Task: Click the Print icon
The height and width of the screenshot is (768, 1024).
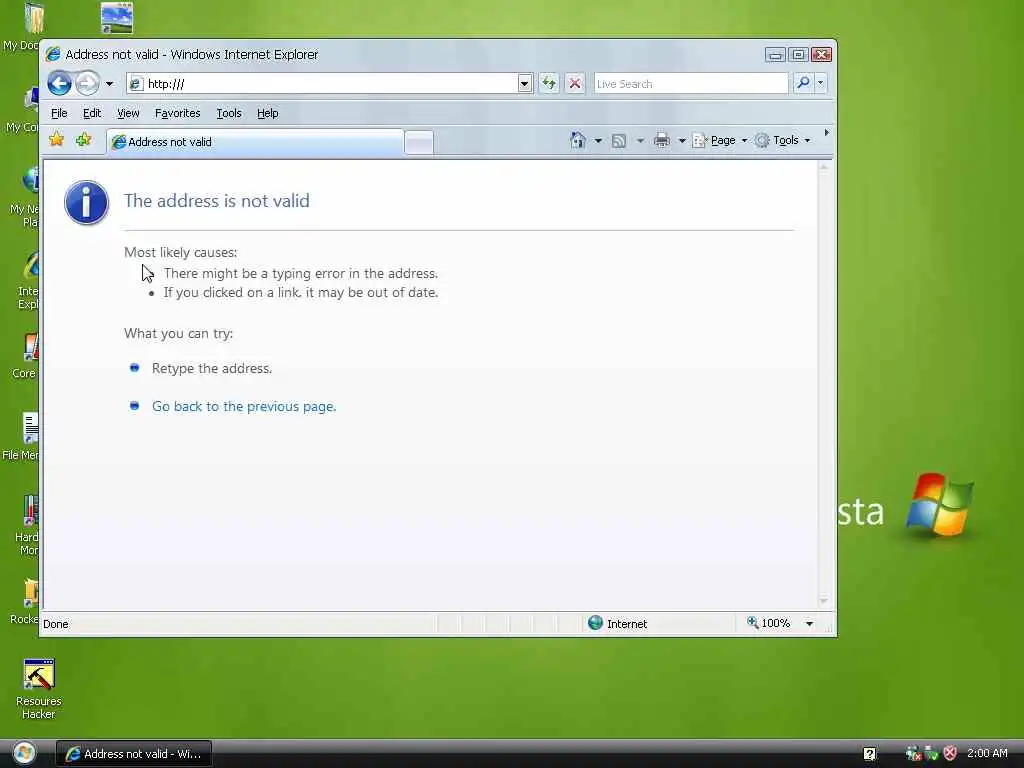Action: tap(662, 140)
